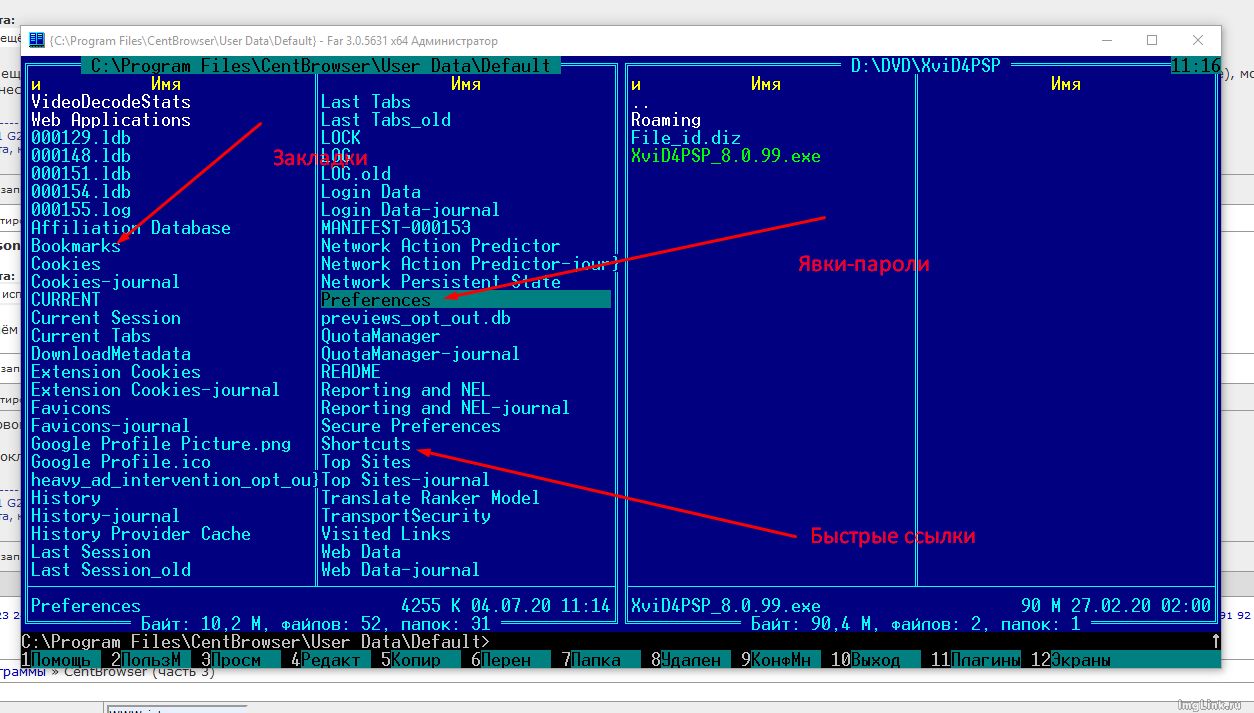Select the History-journal file
The width and height of the screenshot is (1254, 713).
pyautogui.click(x=106, y=516)
